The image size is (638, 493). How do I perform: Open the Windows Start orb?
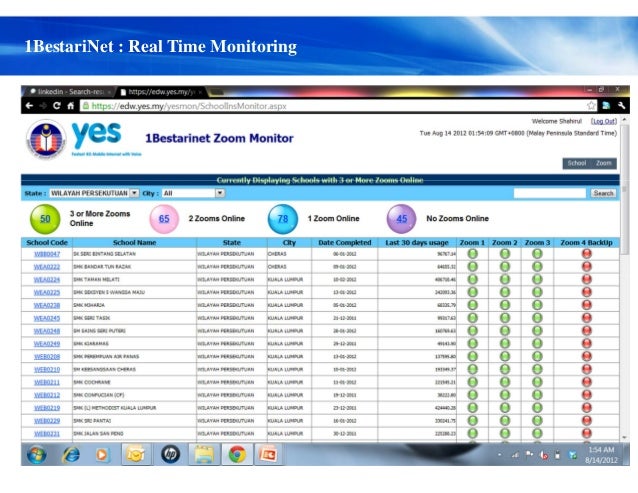tap(37, 454)
